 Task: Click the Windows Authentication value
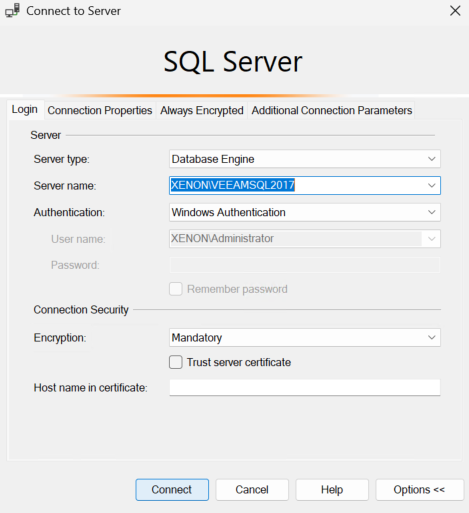(228, 212)
